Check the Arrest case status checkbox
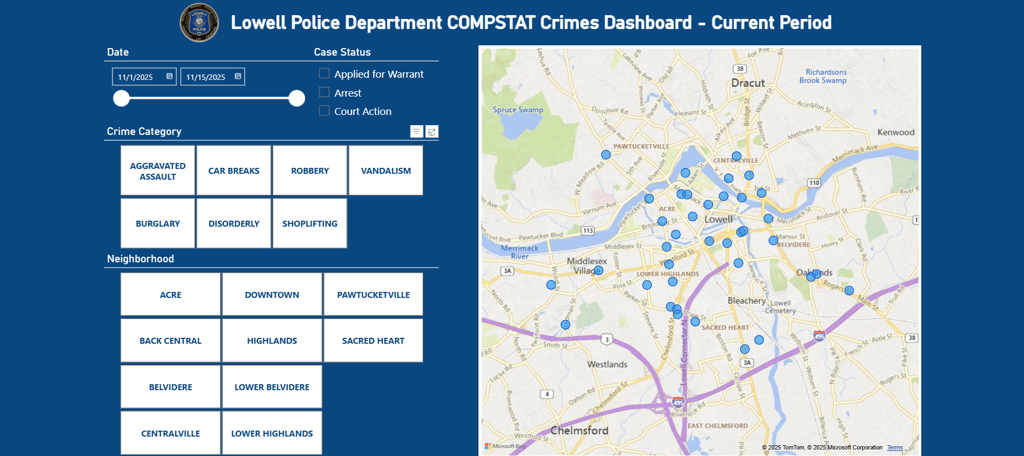This screenshot has width=1024, height=456. 324,92
